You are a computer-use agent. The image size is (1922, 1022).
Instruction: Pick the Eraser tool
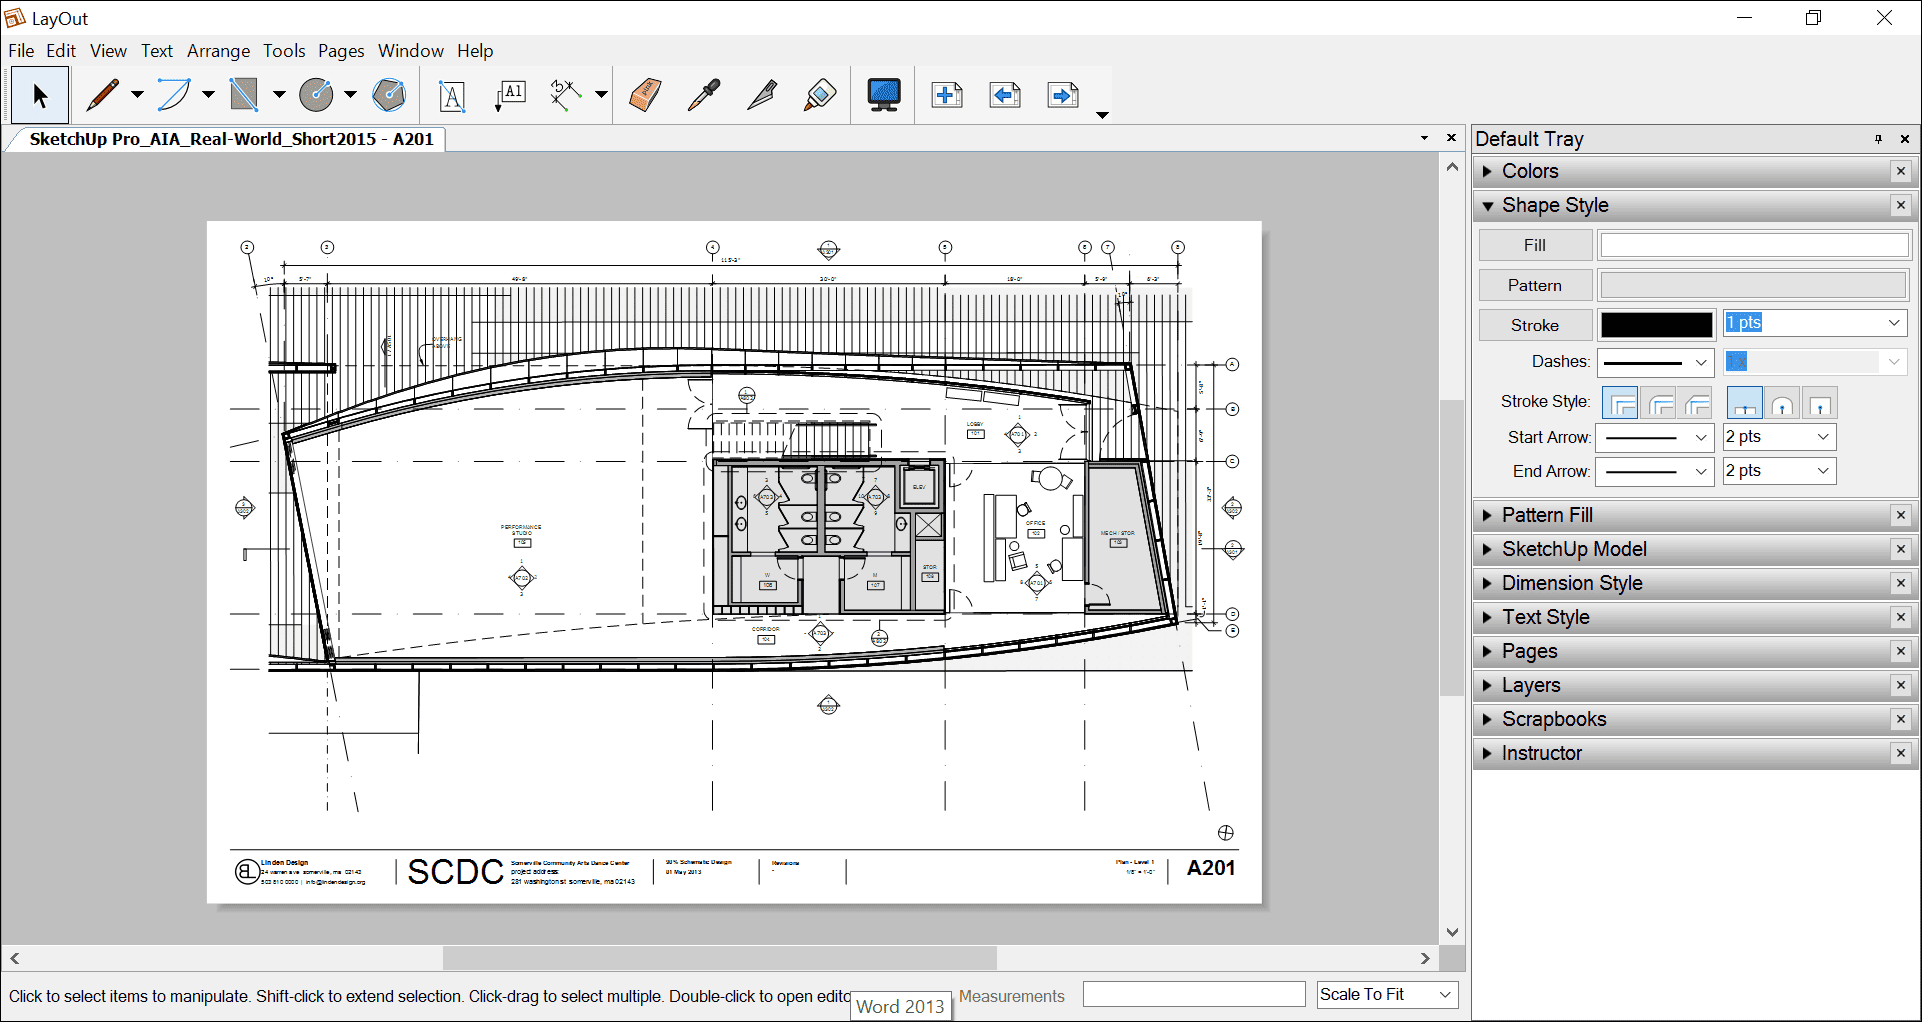pyautogui.click(x=644, y=95)
